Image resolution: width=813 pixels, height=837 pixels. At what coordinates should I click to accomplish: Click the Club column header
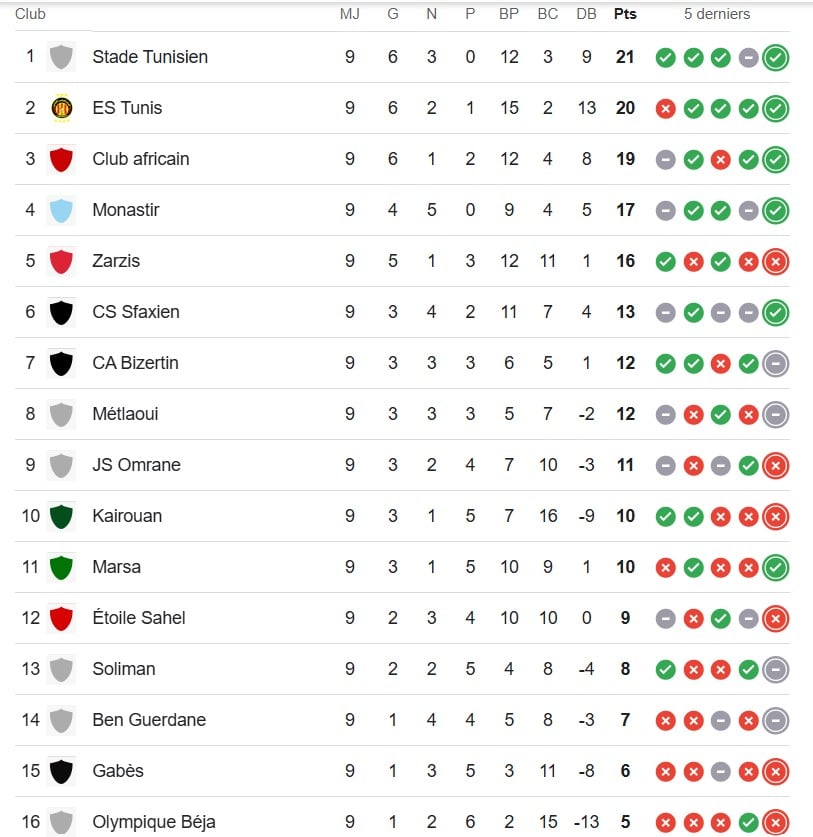click(x=30, y=14)
